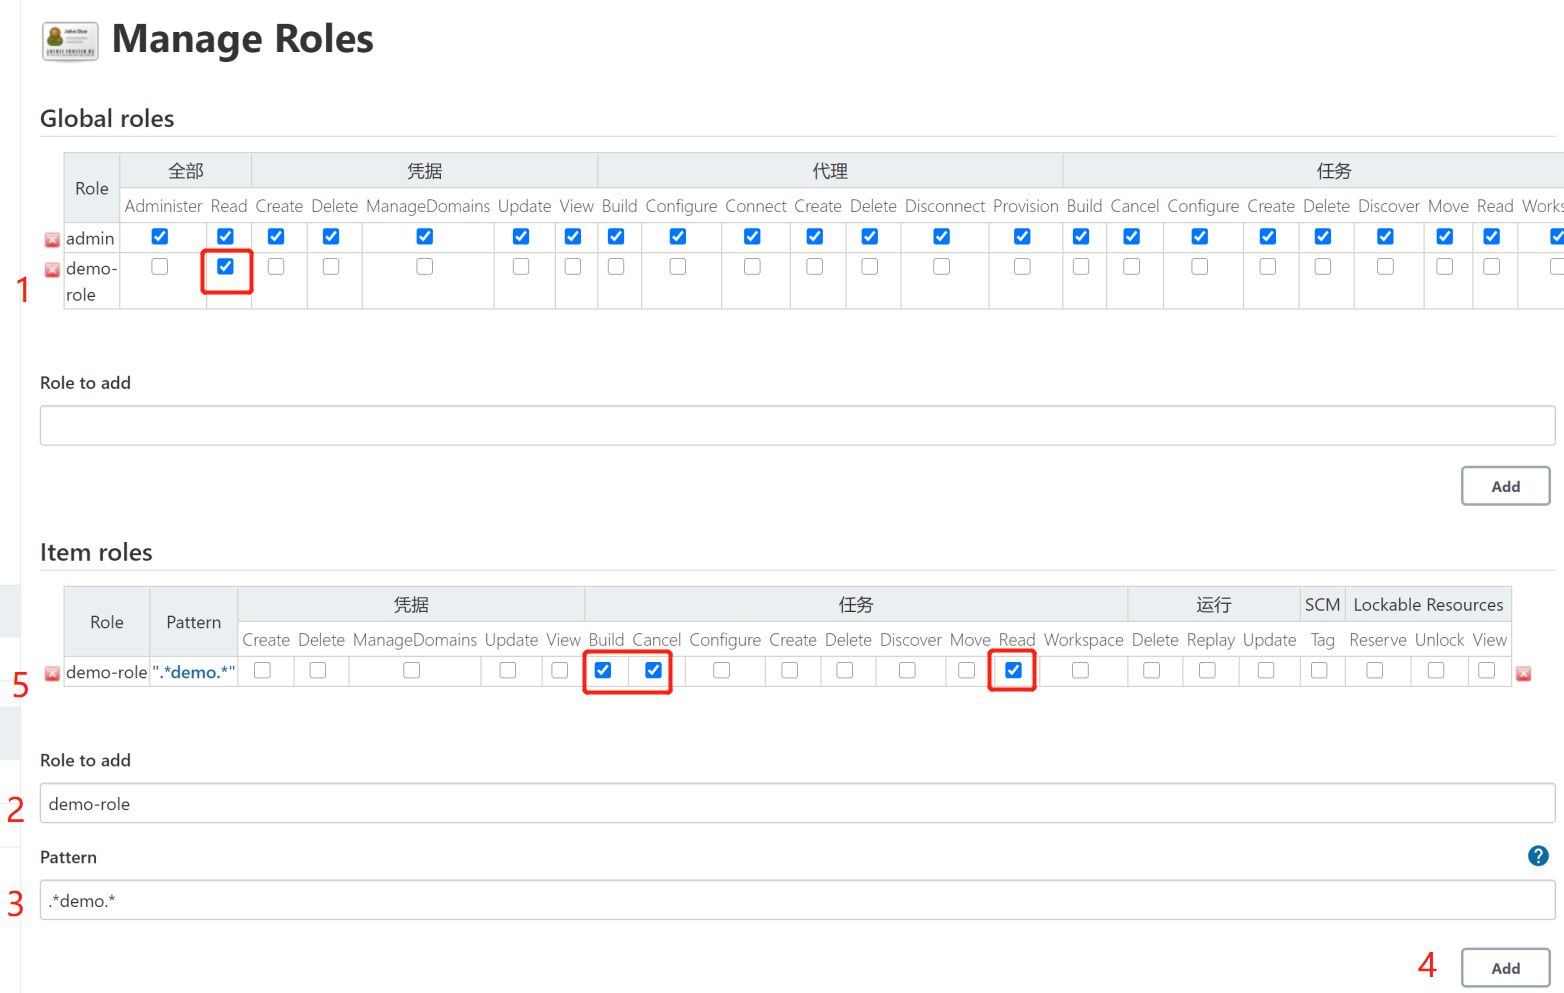Enable Configure job permission for demo-role item role
Image resolution: width=1564 pixels, height=993 pixels.
[721, 670]
